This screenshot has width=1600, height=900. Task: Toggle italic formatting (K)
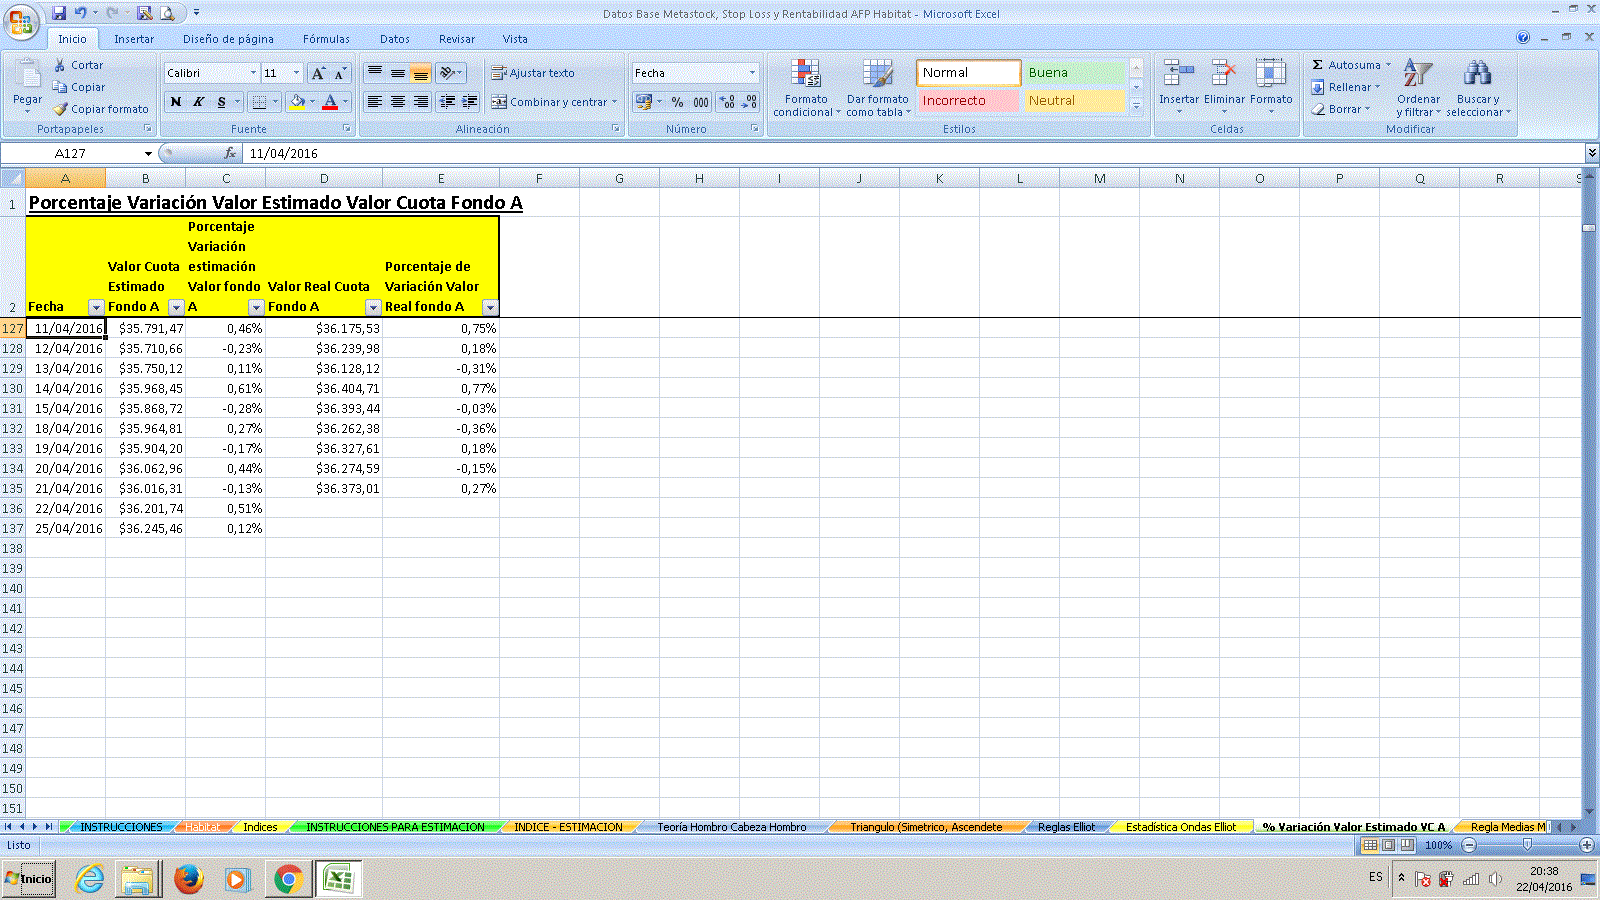pyautogui.click(x=198, y=102)
